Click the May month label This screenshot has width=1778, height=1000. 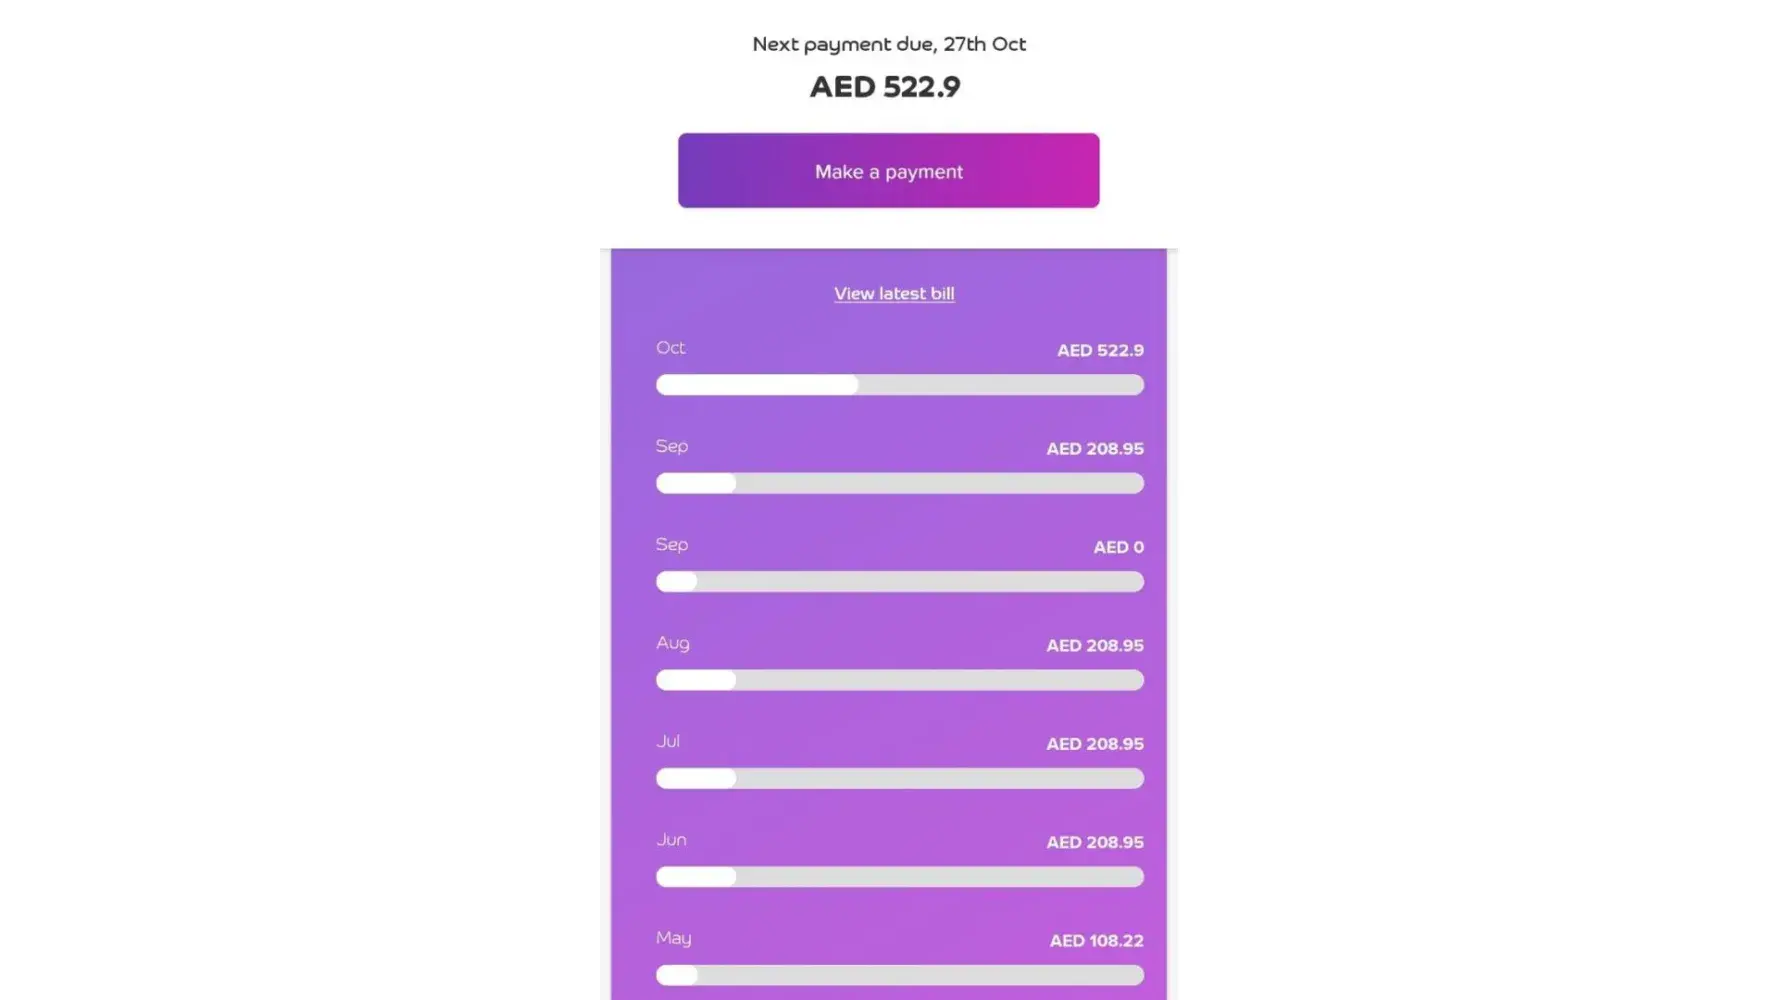tap(673, 938)
